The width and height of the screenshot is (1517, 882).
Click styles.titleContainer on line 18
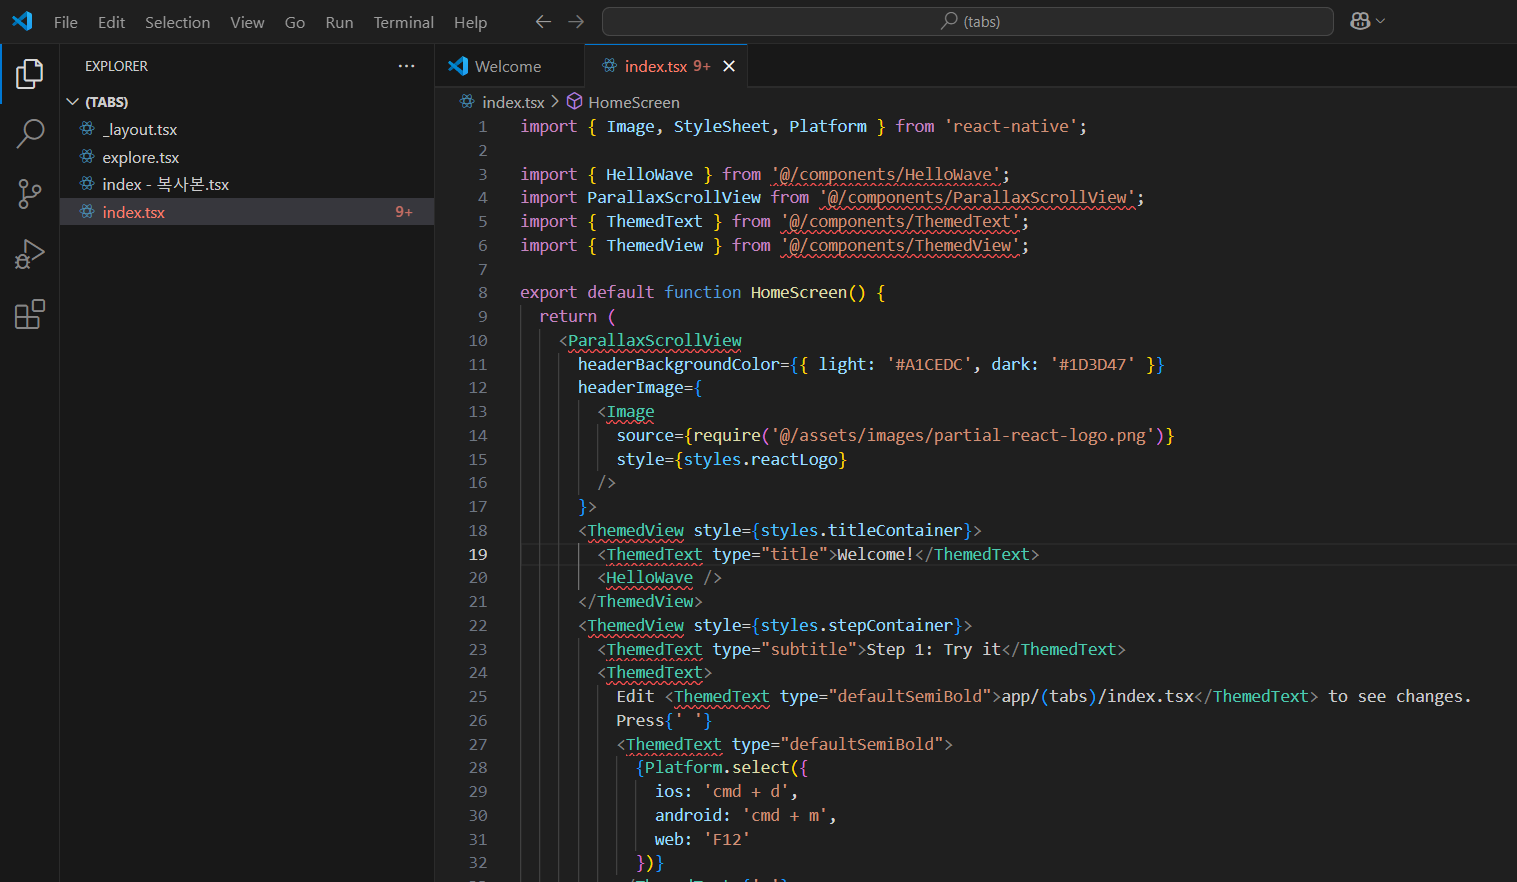[x=861, y=531]
